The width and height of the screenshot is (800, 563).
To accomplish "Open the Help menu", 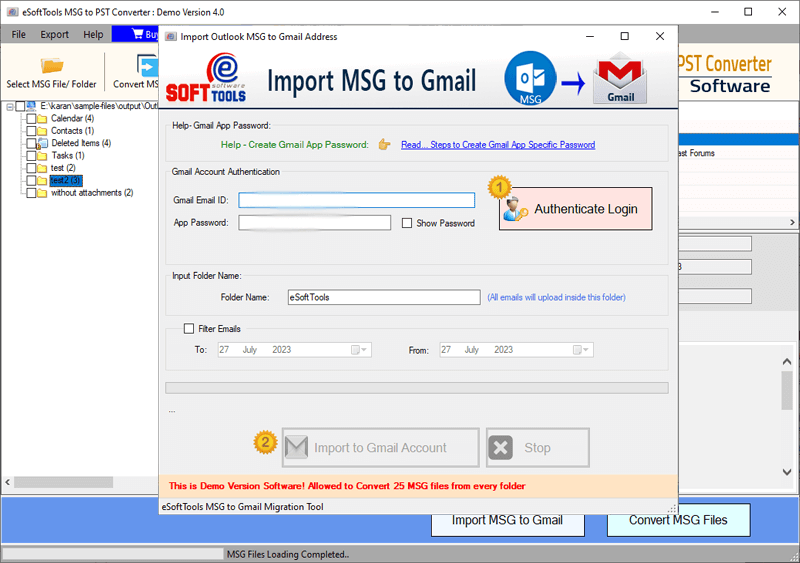I will pos(93,34).
